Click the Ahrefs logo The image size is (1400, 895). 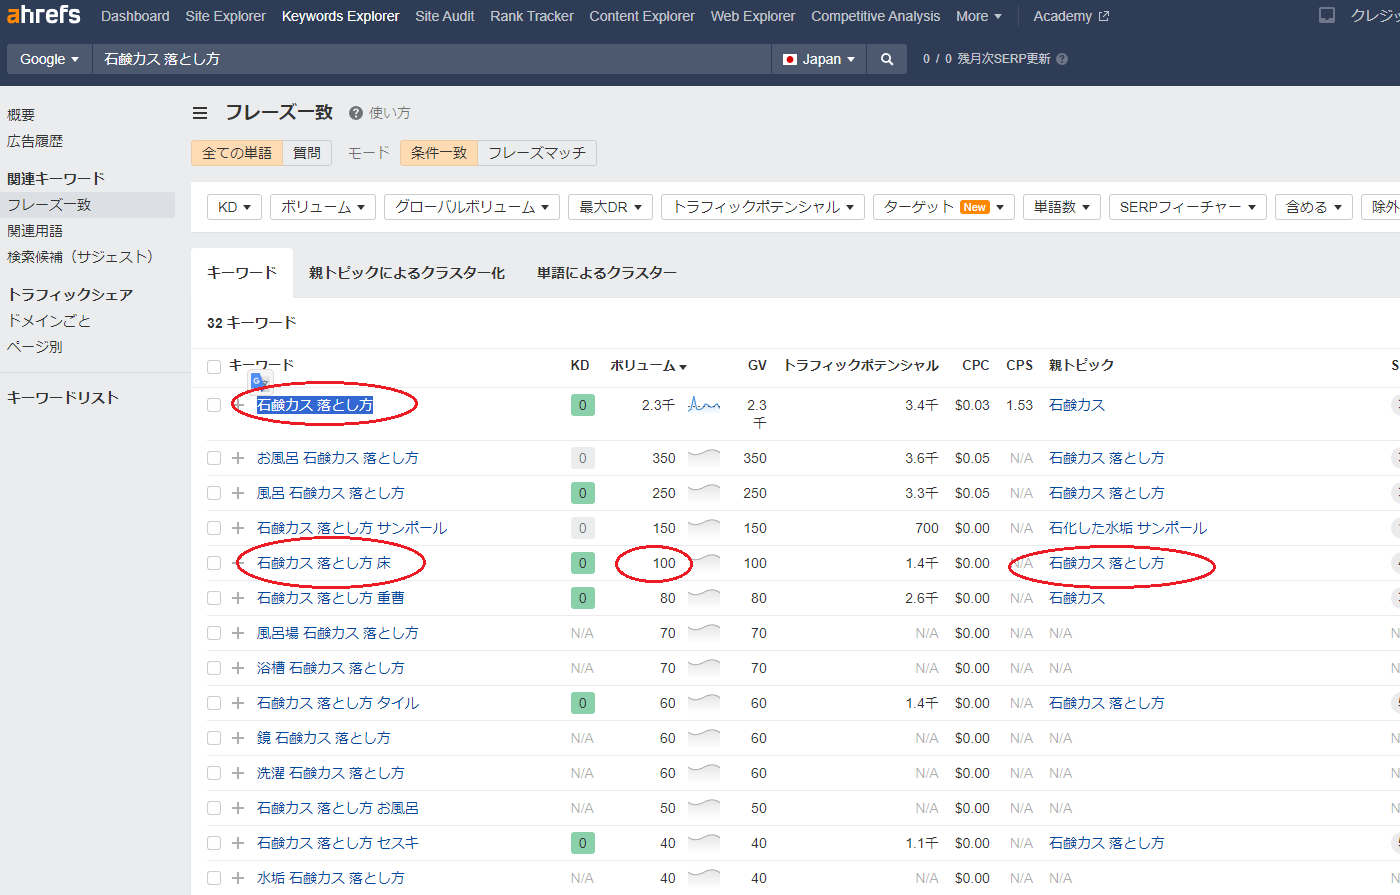(44, 15)
